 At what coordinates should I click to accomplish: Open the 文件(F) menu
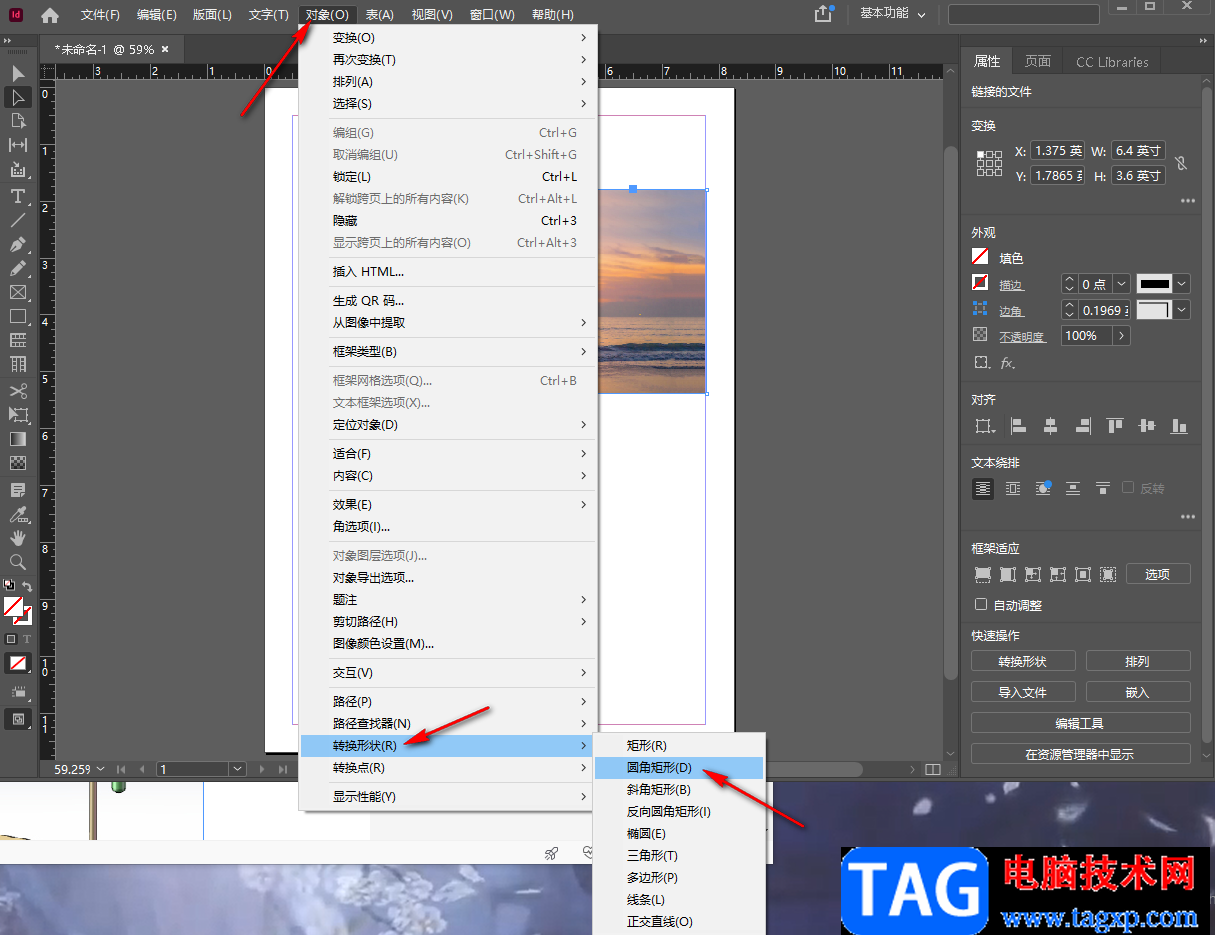coord(100,15)
